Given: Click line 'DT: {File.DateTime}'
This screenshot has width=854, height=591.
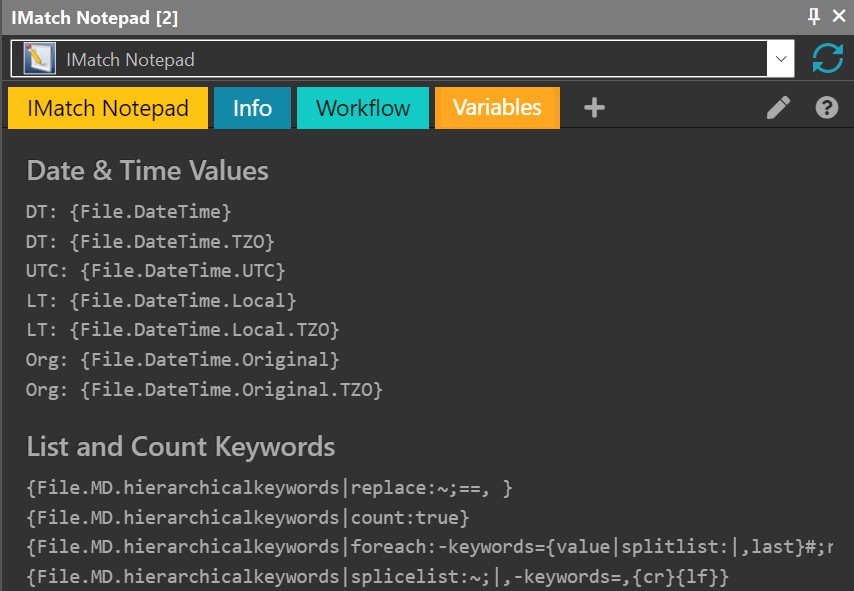Looking at the screenshot, I should tap(129, 211).
